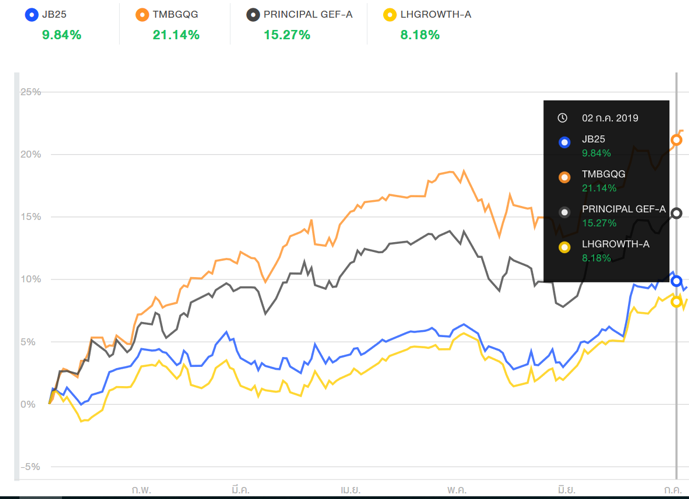Click the yellow LHGROWTH-A legend circle icon

[x=391, y=15]
